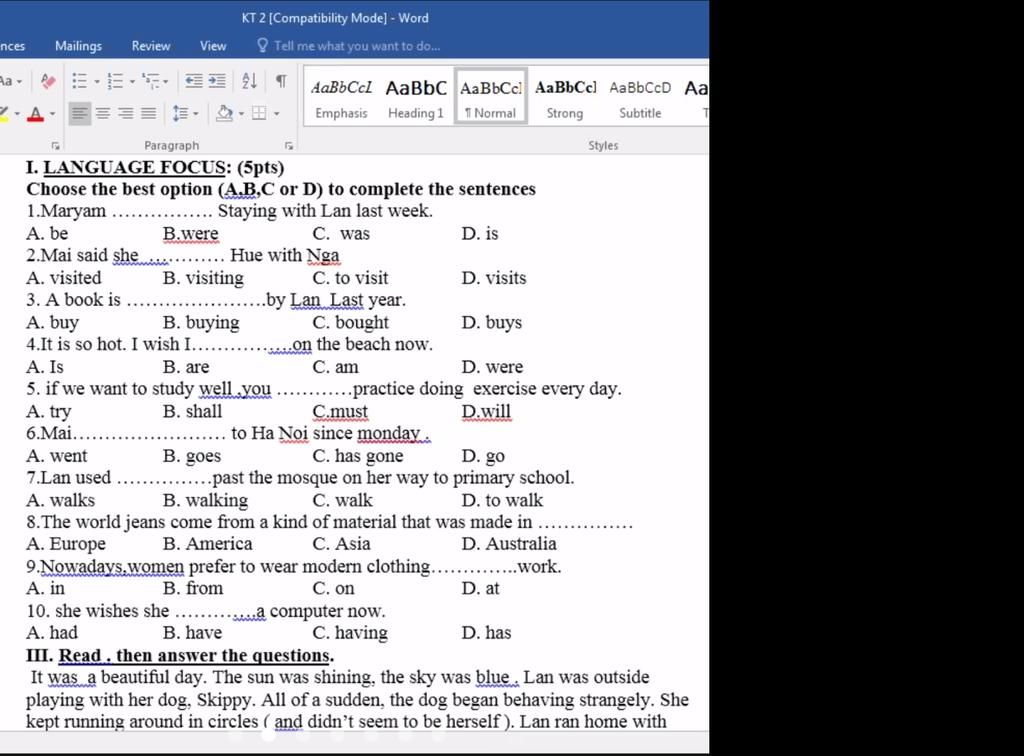Open multilevel list dropdown arrow
1024x756 pixels.
(x=166, y=82)
